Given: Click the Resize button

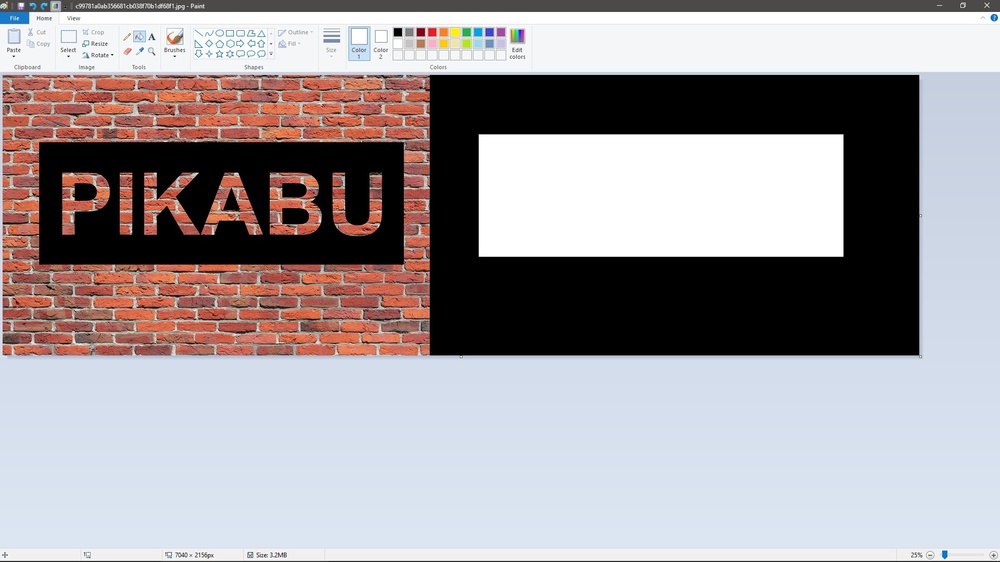Looking at the screenshot, I should [95, 44].
